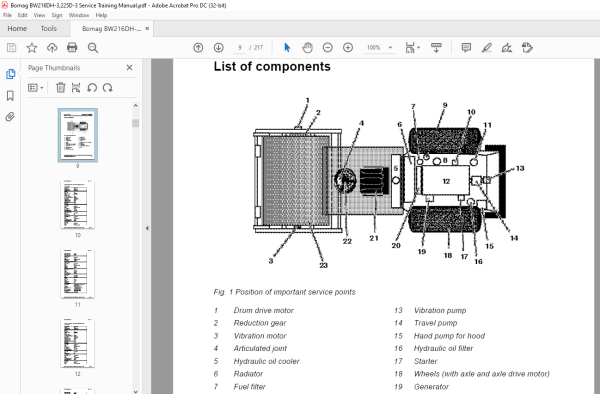Image resolution: width=600 pixels, height=394 pixels.
Task: Delete selected page with trash icon
Action: [x=60, y=88]
